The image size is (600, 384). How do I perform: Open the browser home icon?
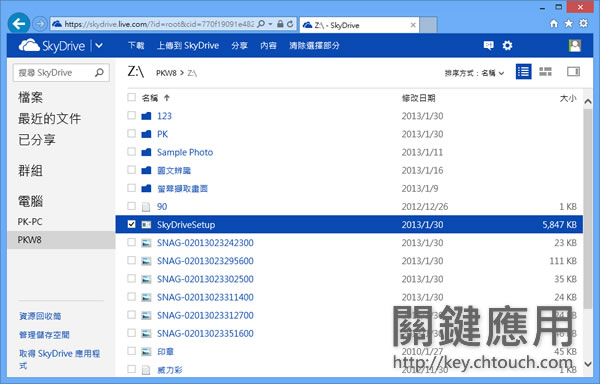point(554,24)
